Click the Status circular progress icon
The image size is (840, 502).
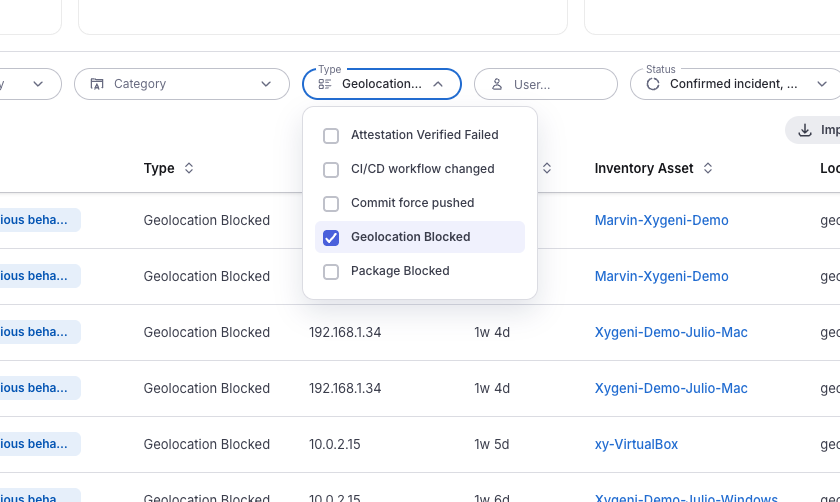pyautogui.click(x=653, y=84)
